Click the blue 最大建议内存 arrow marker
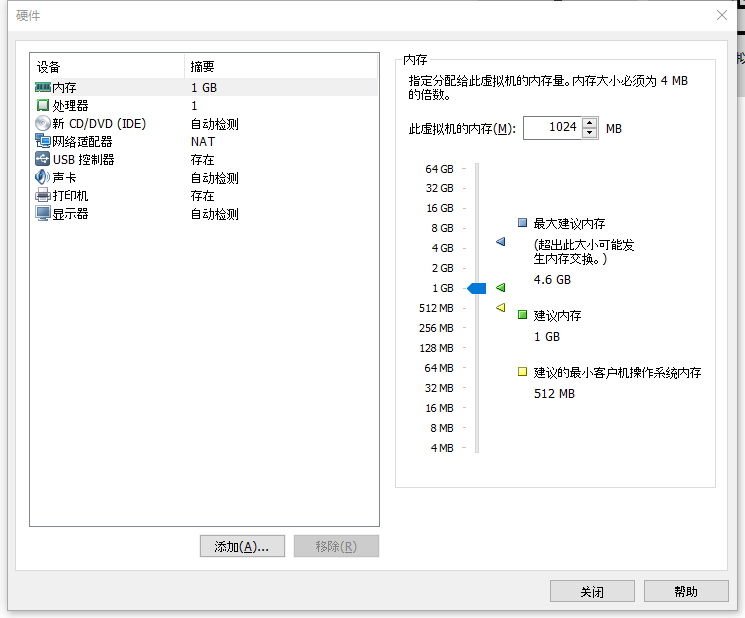Image resolution: width=745 pixels, height=618 pixels. pos(500,242)
